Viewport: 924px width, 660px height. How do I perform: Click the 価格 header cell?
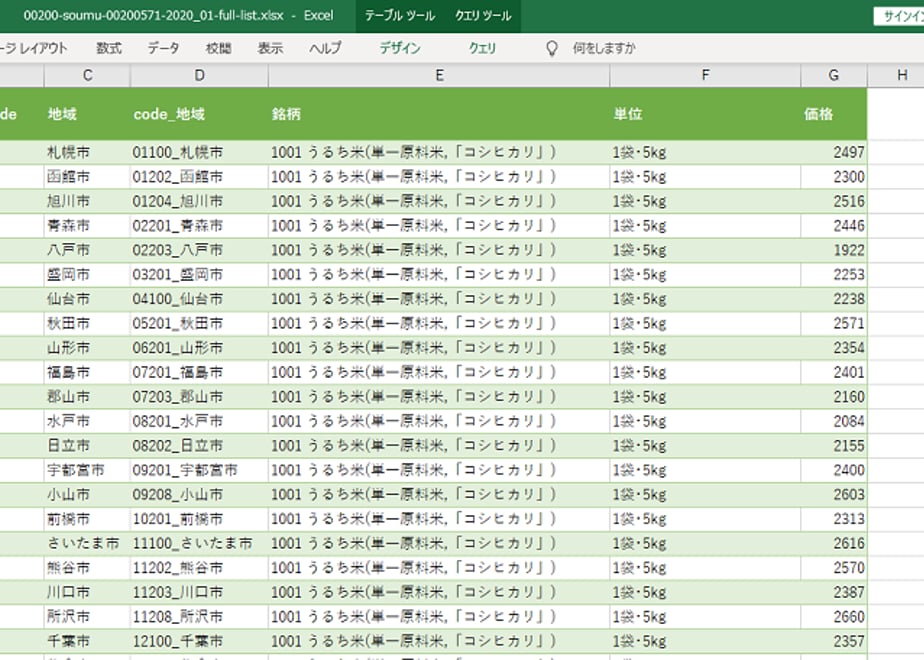coord(834,114)
